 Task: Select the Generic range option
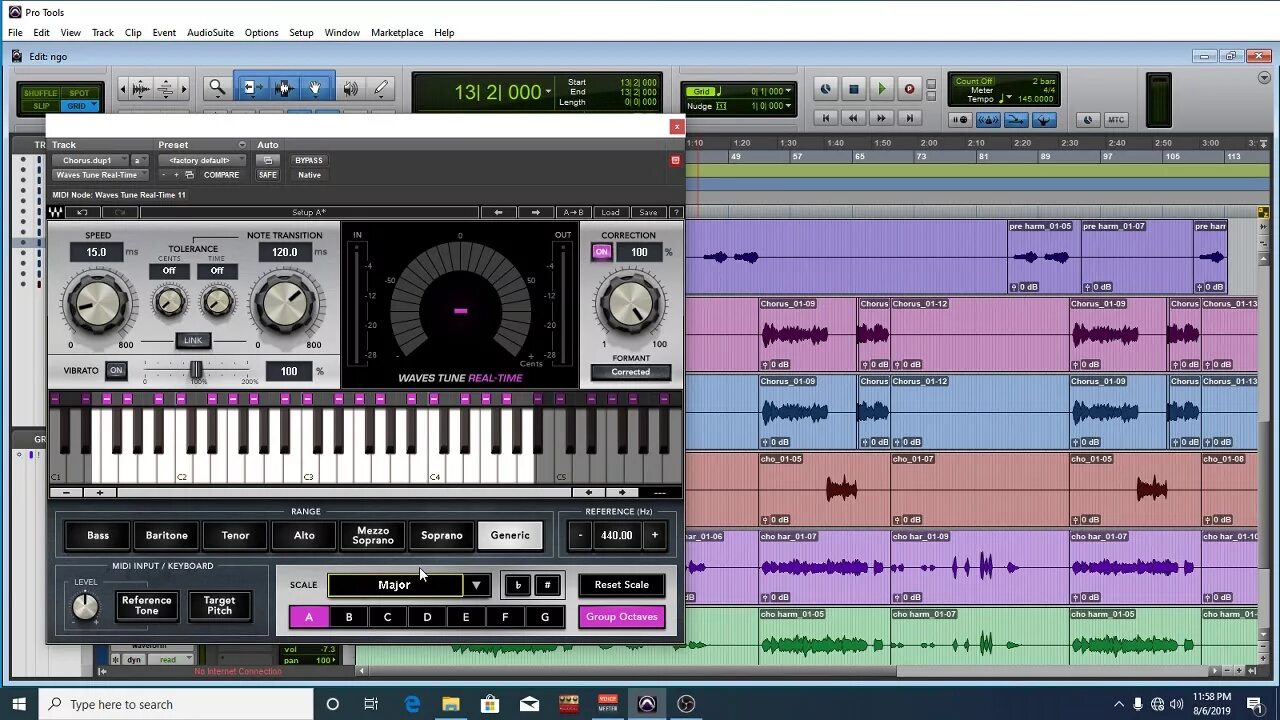[x=510, y=535]
